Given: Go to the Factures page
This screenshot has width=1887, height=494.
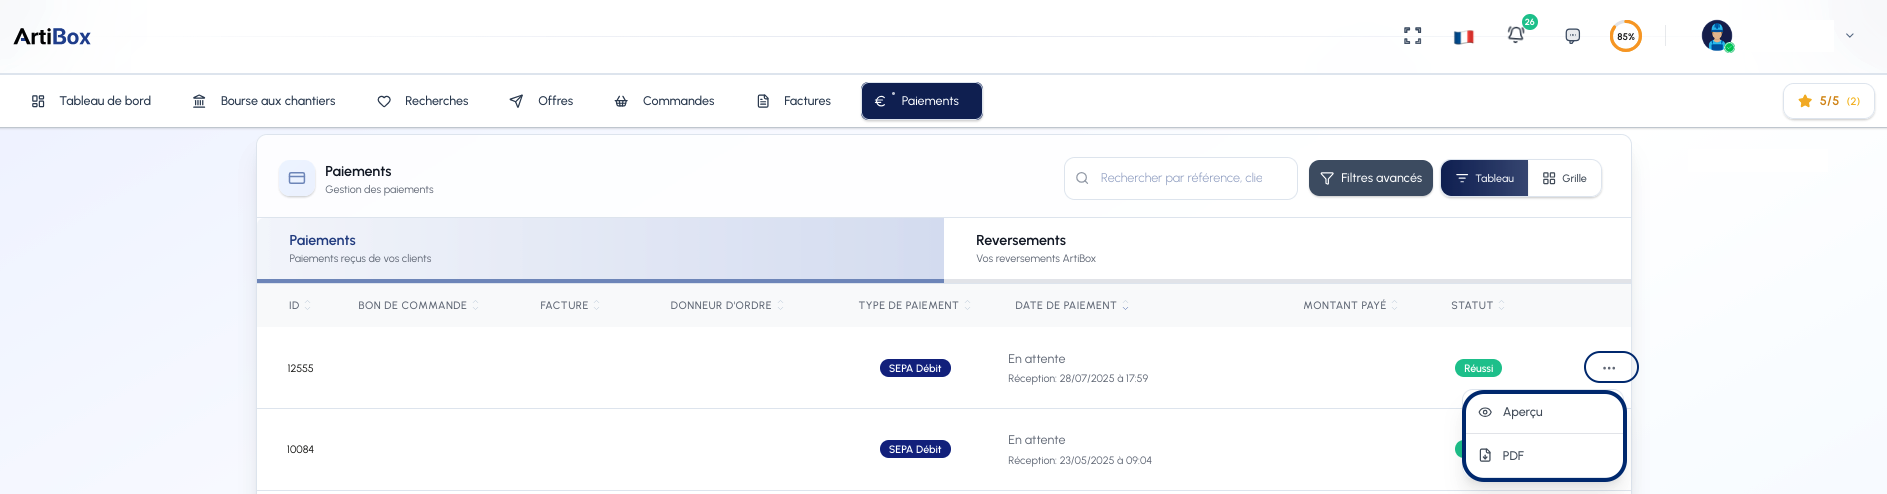Looking at the screenshot, I should point(794,101).
